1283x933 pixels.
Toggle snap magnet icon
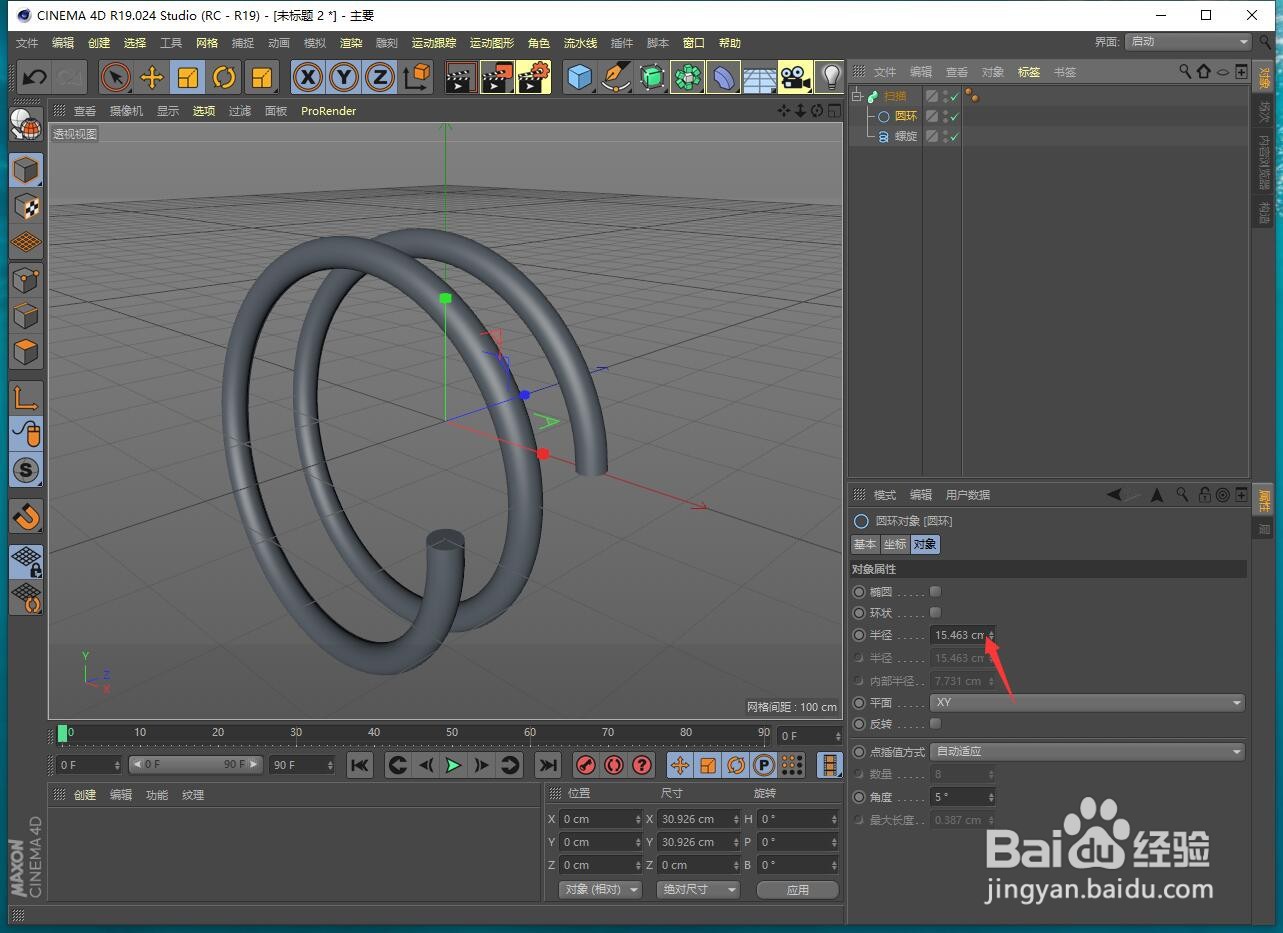coord(26,516)
